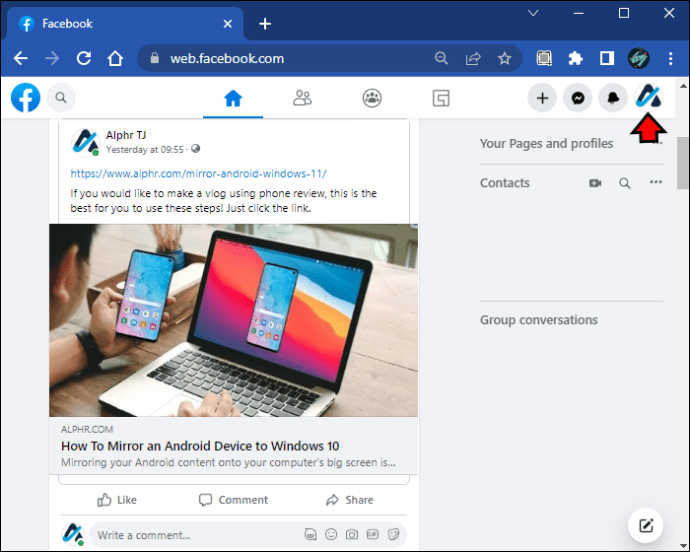Screen dimensions: 690x552
Task: Click the browser back arrow
Action: 21,58
